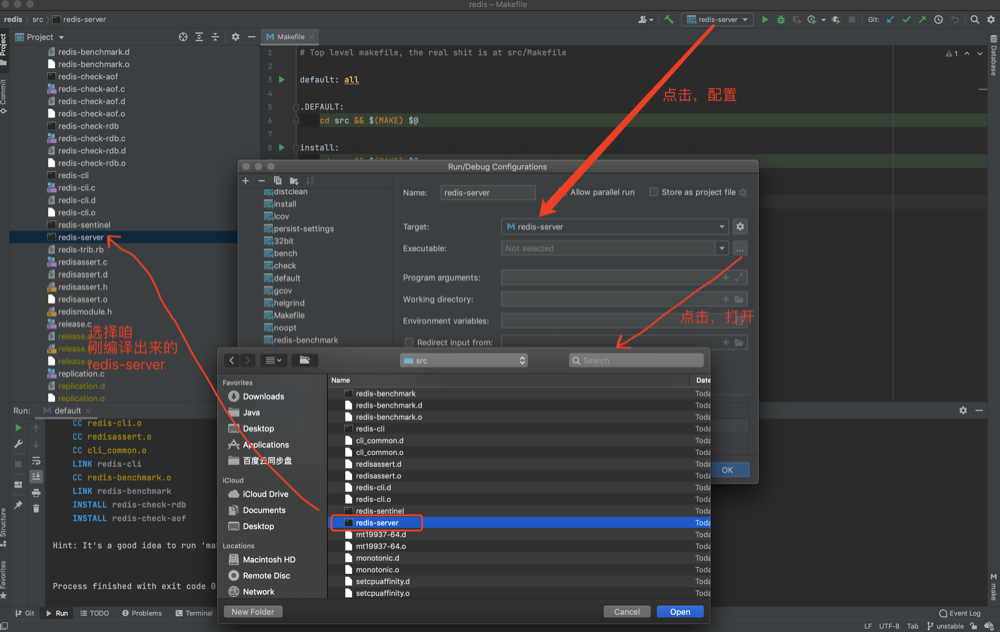Image resolution: width=1000 pixels, height=632 pixels.
Task: Open Project panel options gear
Action: 235,37
